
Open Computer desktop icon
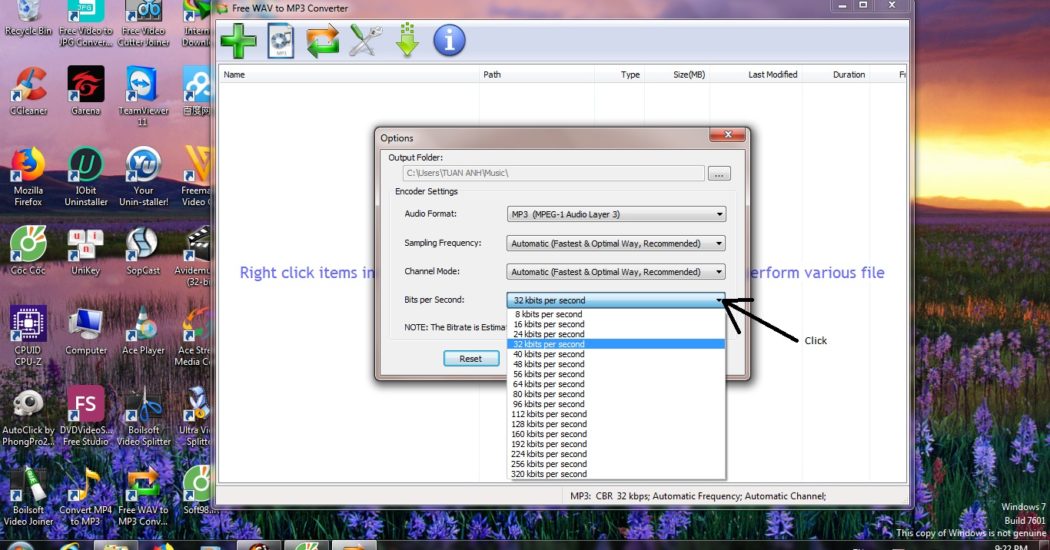[86, 331]
